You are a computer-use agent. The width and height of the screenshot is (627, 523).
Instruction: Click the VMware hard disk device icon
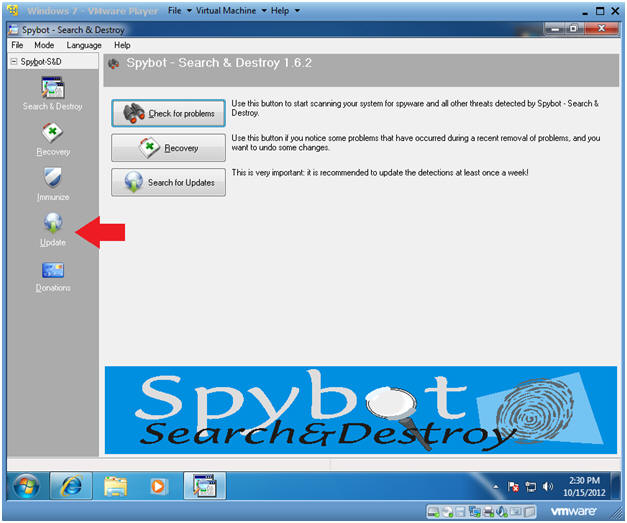point(434,511)
